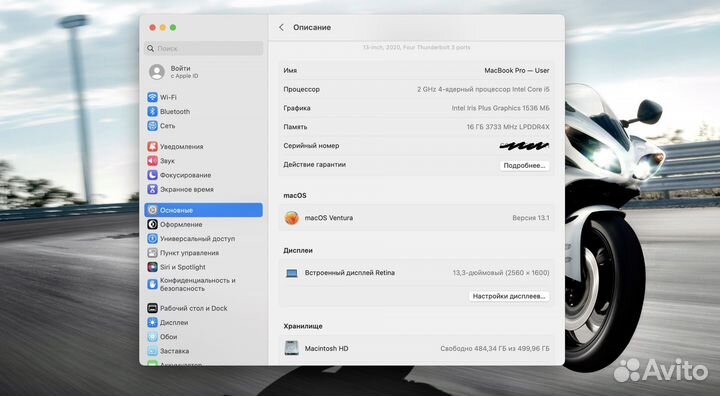The image size is (720, 396).
Task: Click the yellow minimize window button
Action: (163, 28)
